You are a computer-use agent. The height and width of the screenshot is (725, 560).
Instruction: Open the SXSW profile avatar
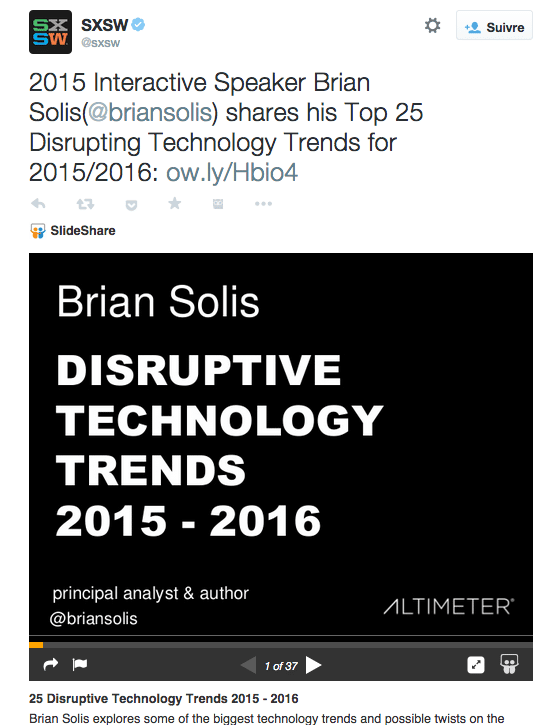click(x=50, y=32)
